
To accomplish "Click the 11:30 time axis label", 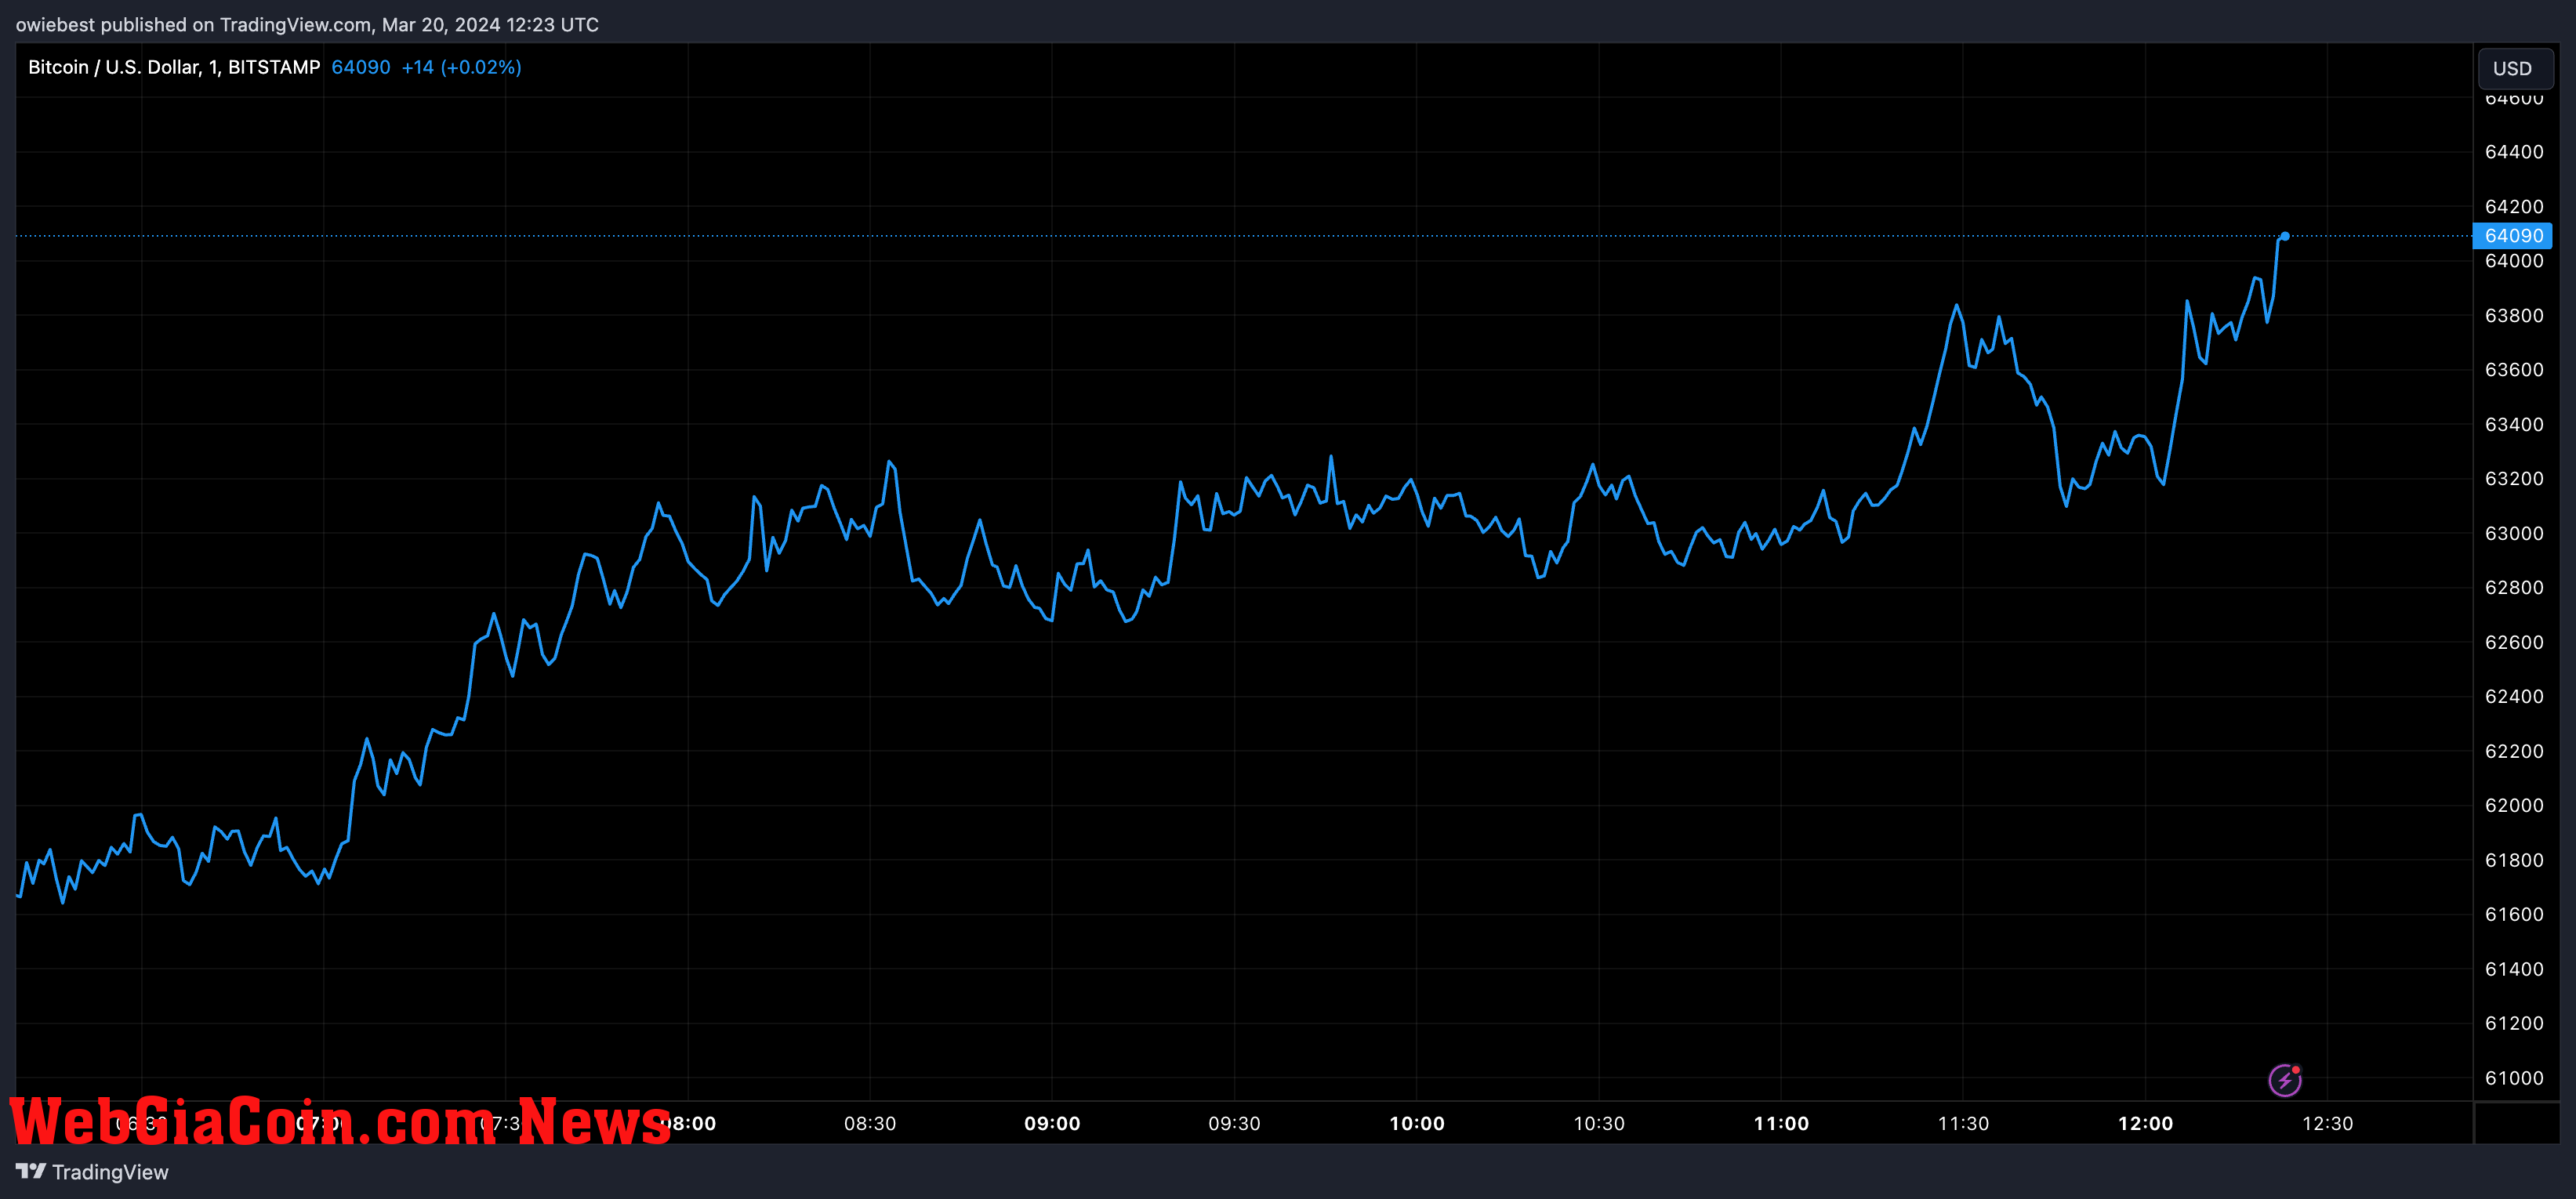I will [1963, 1123].
